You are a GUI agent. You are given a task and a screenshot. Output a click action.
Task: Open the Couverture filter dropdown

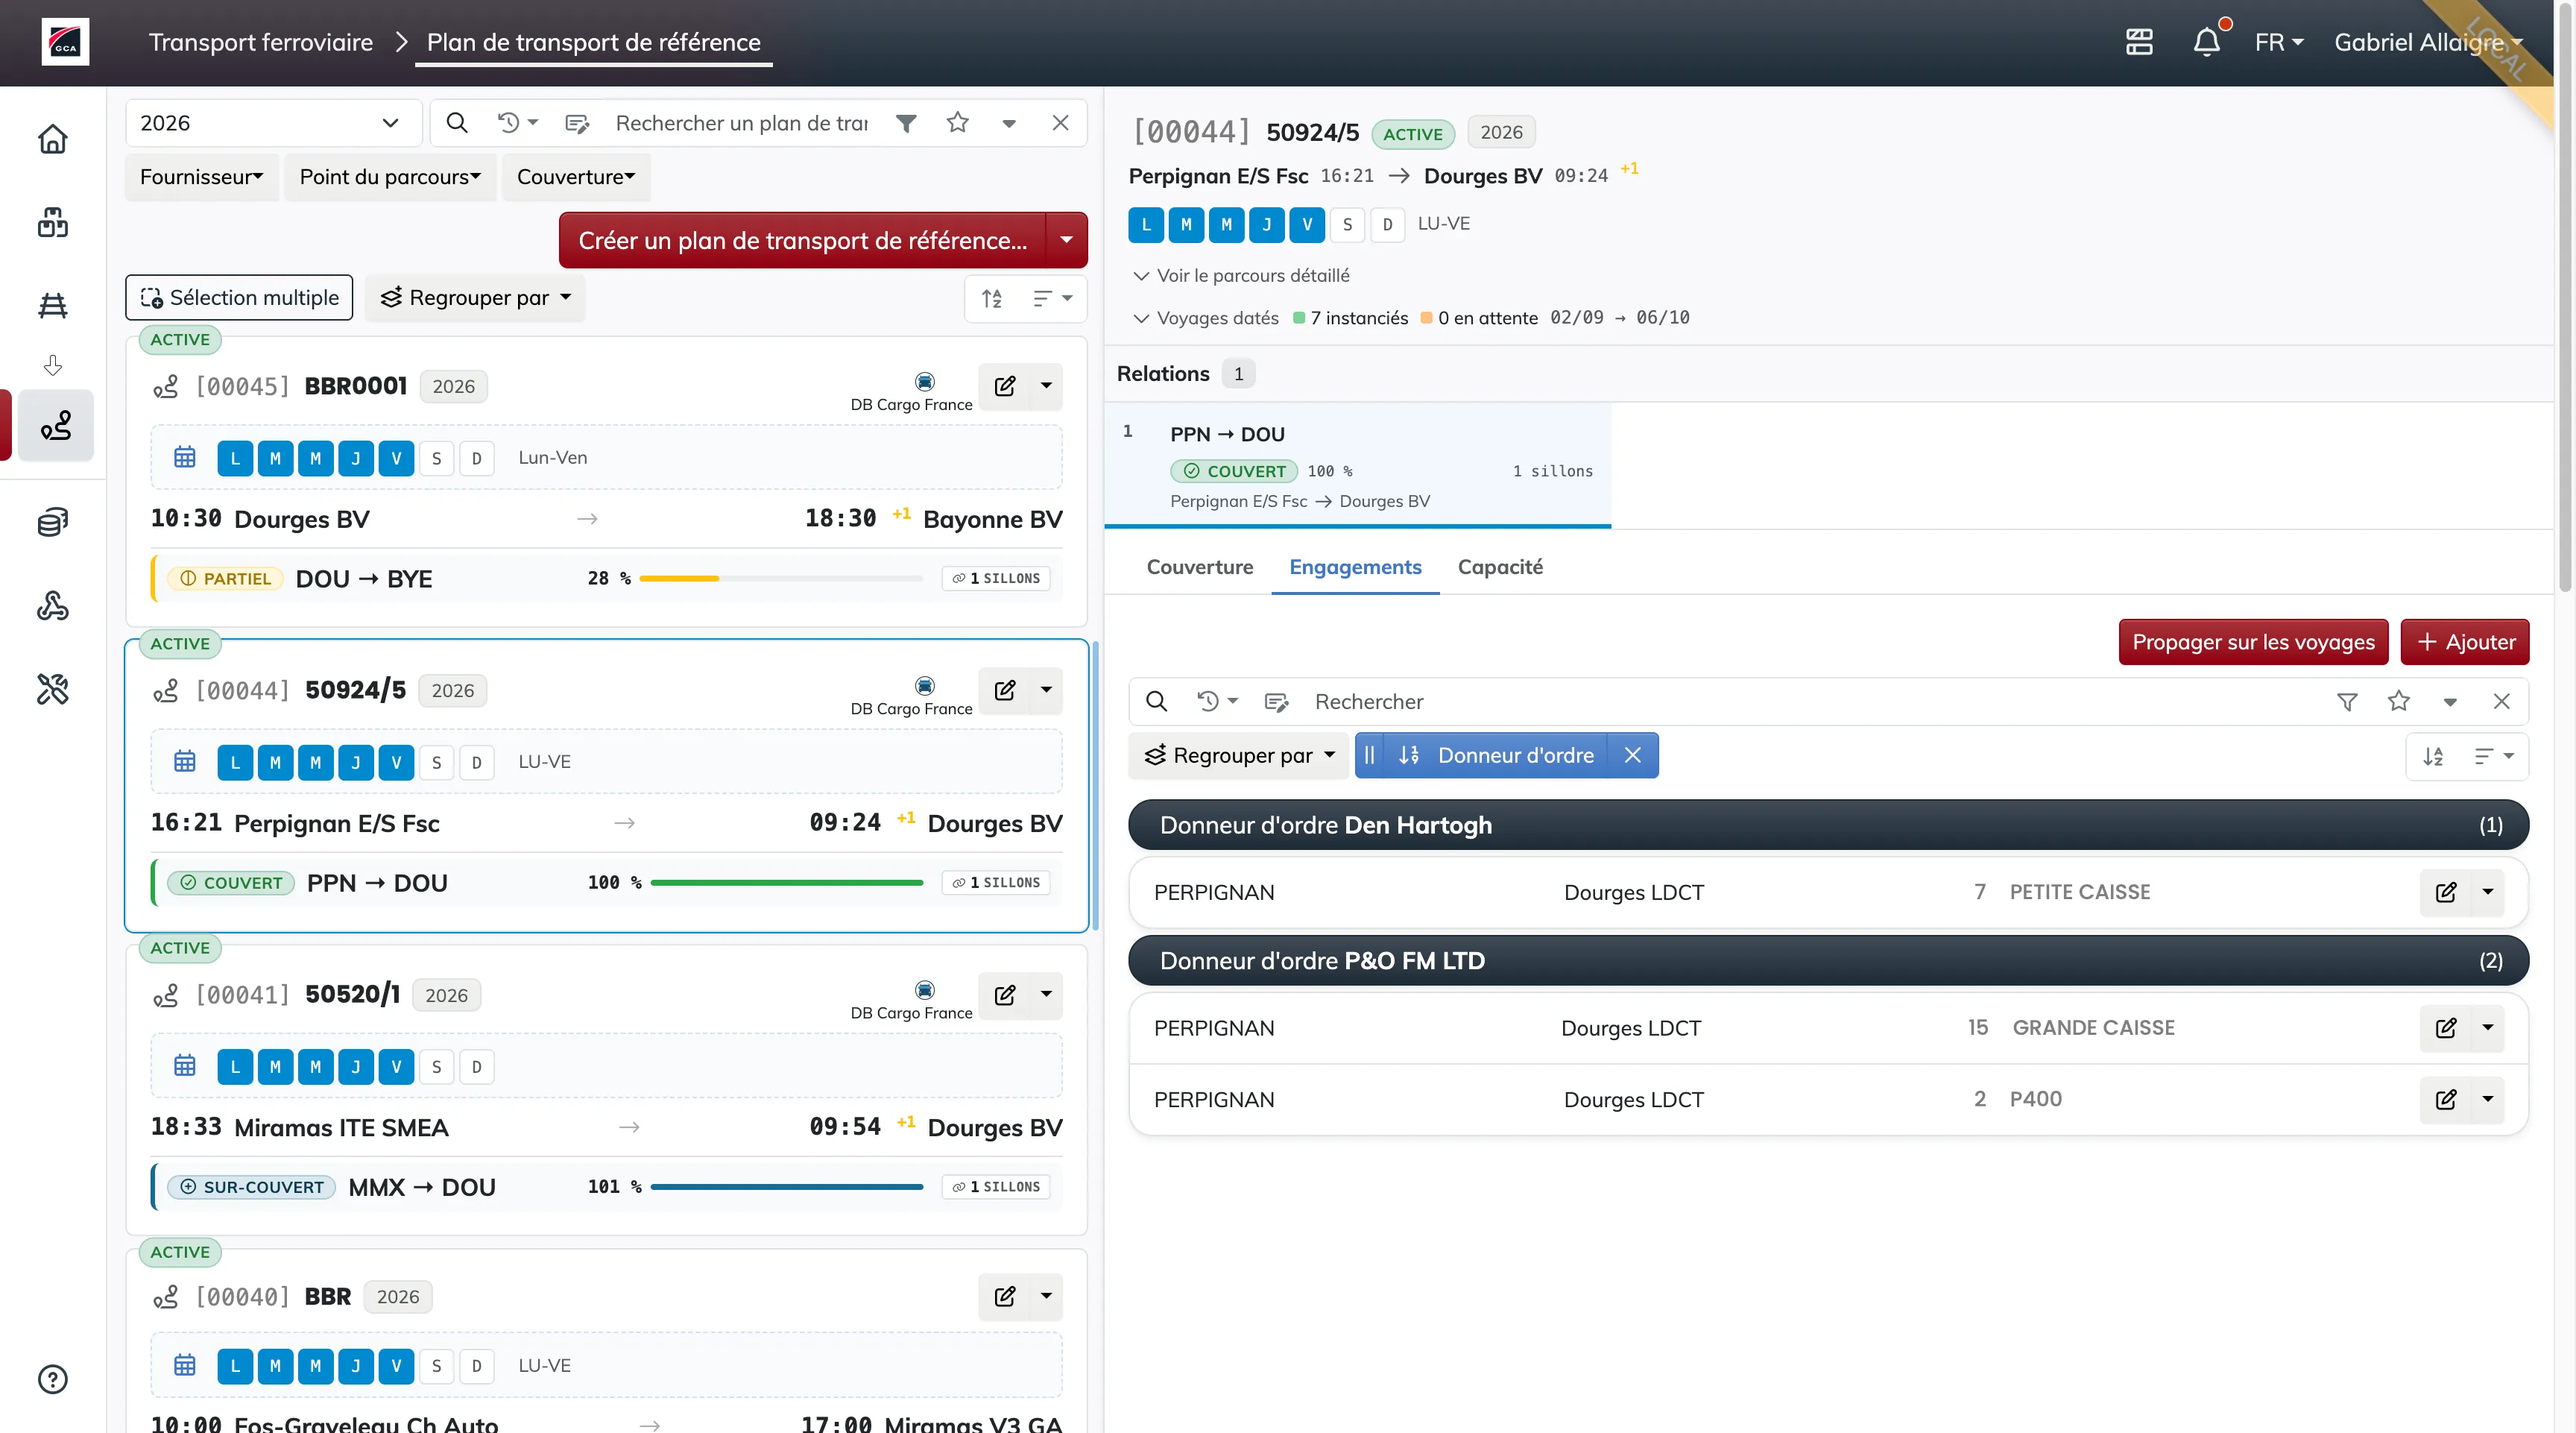click(576, 177)
